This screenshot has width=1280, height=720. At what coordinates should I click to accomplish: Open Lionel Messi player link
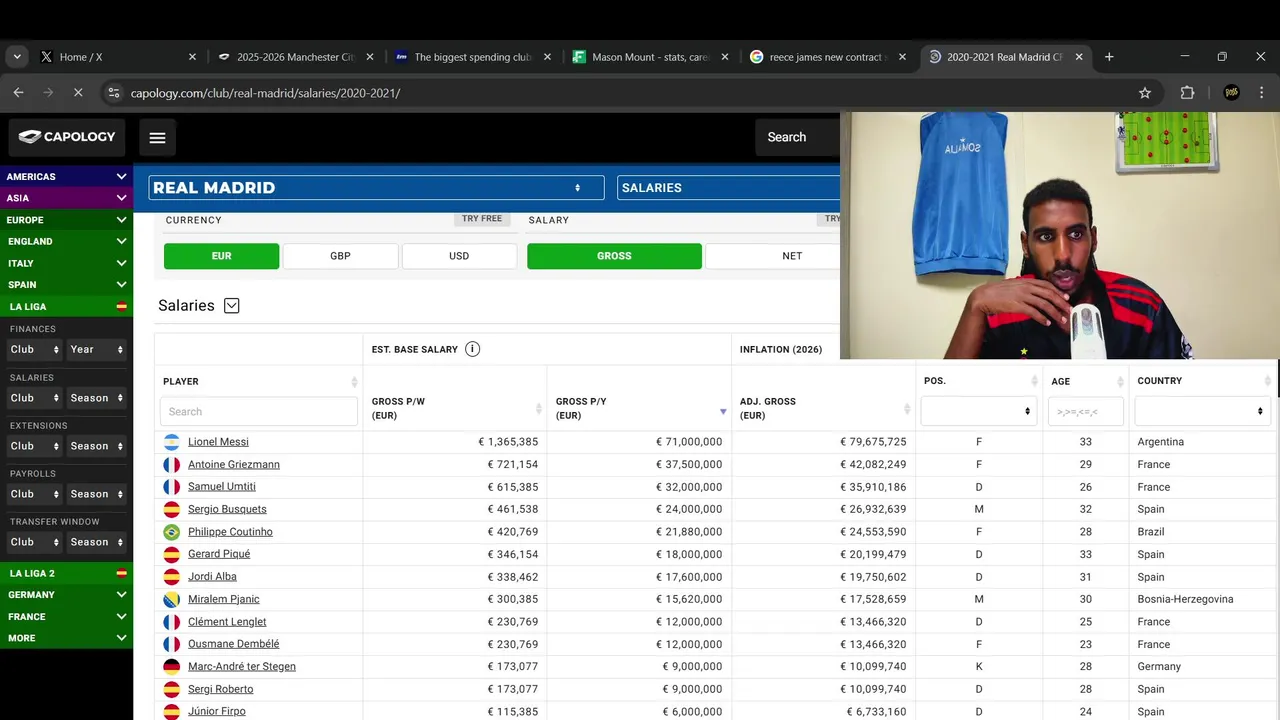click(218, 442)
